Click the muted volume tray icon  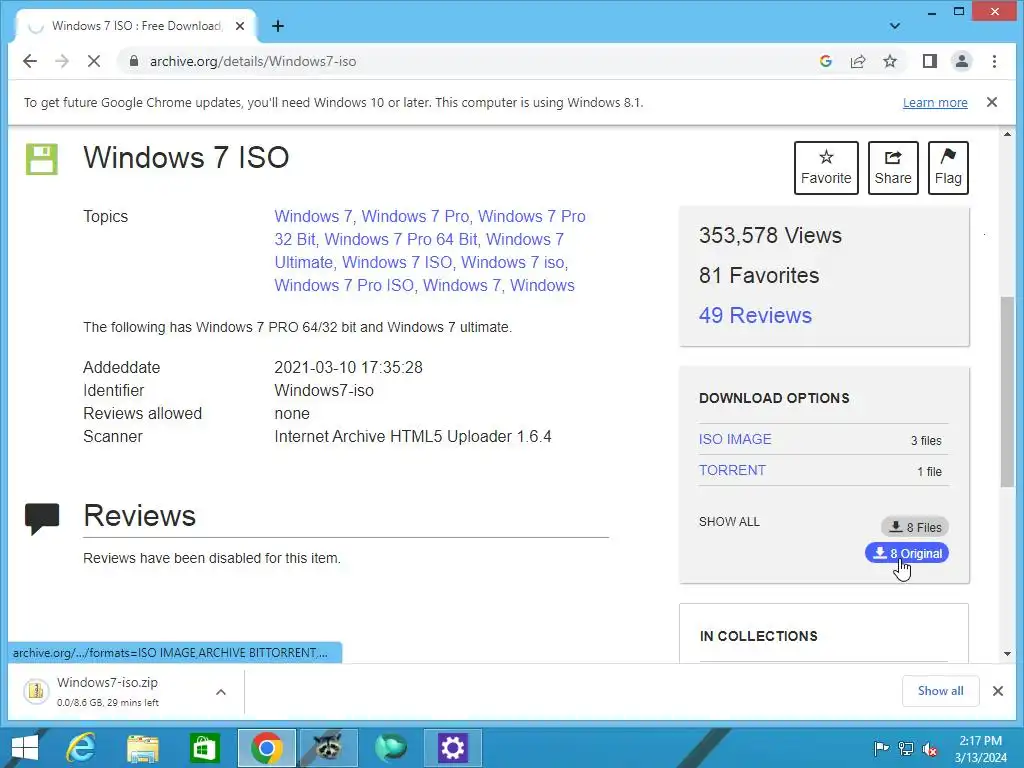(930, 748)
